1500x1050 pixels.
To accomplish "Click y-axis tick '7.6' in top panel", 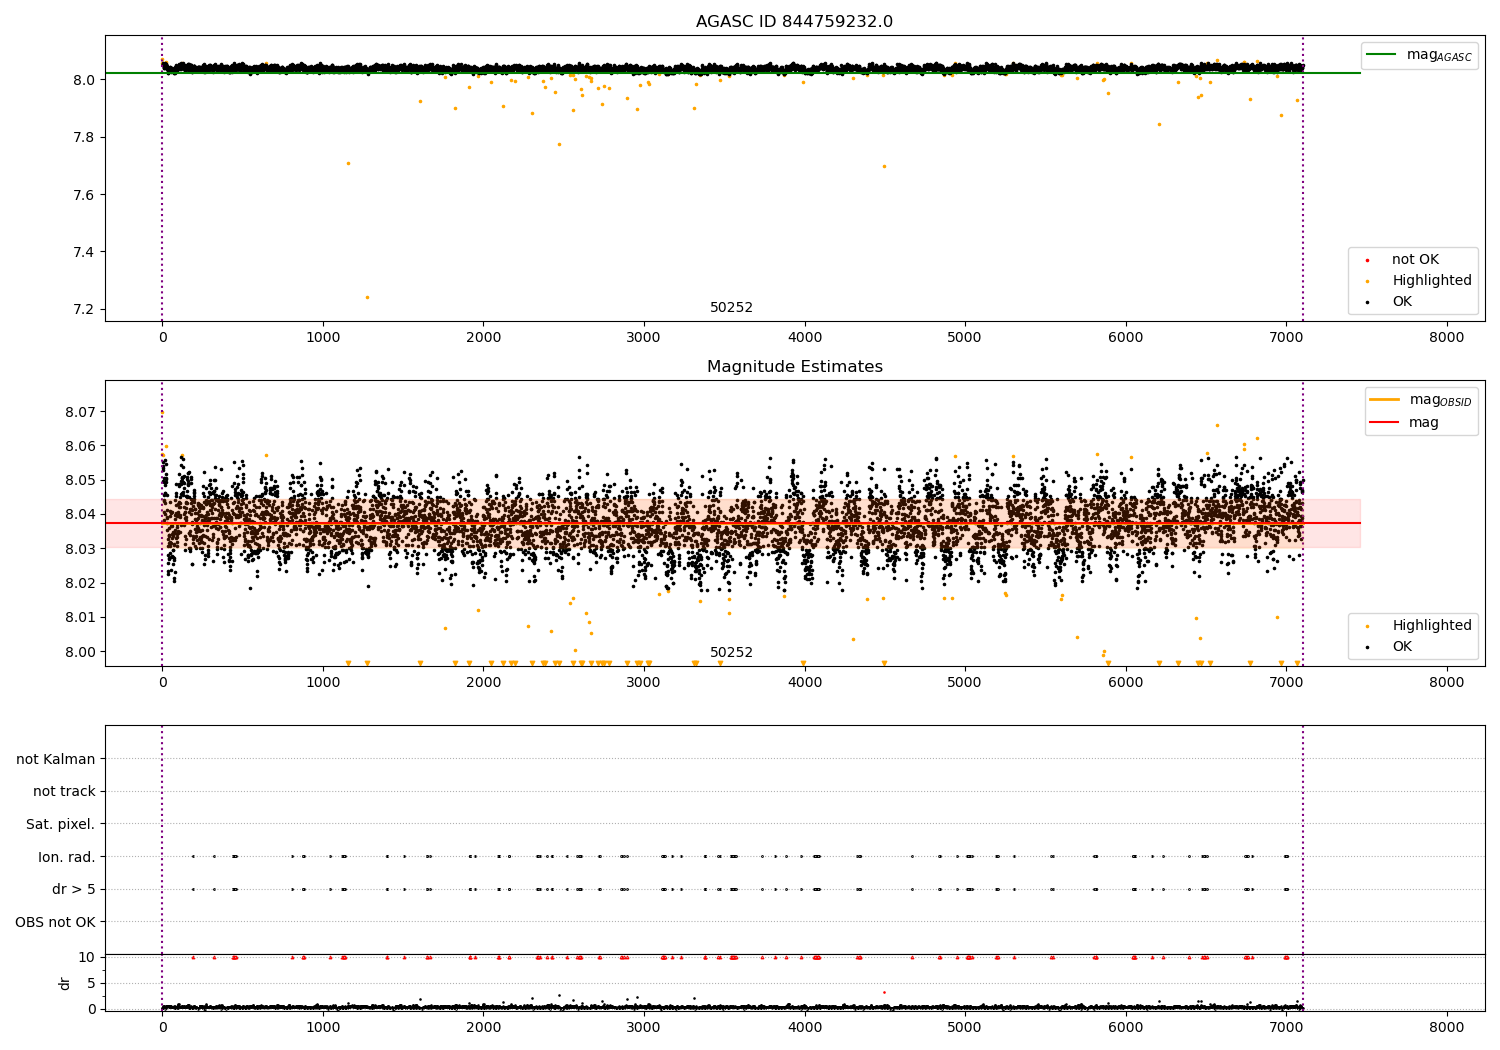I will point(84,195).
